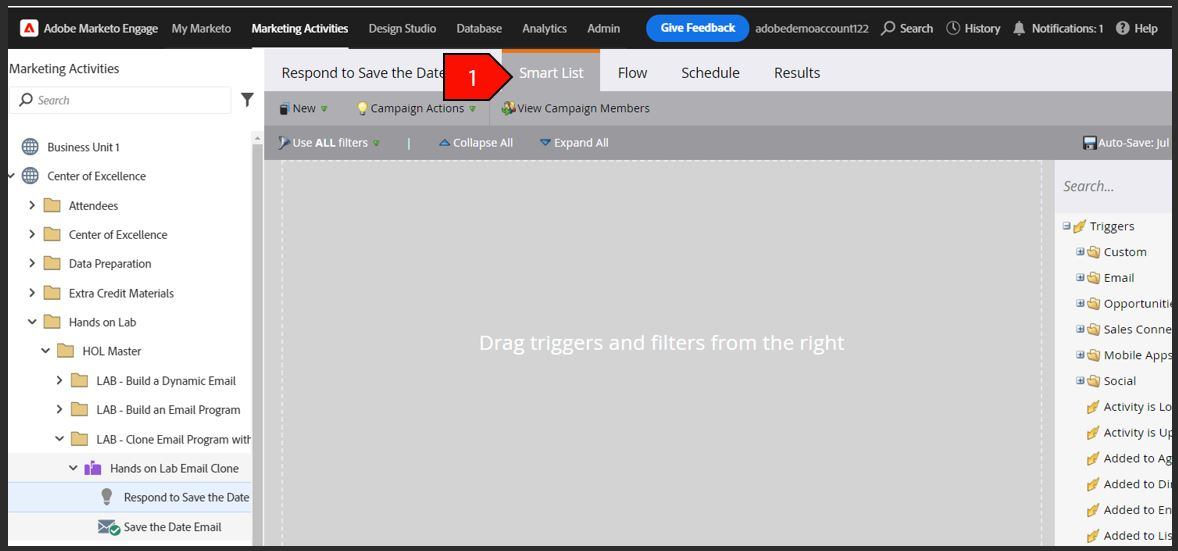
Task: Click the Social triggers folder icon
Action: coord(1093,380)
